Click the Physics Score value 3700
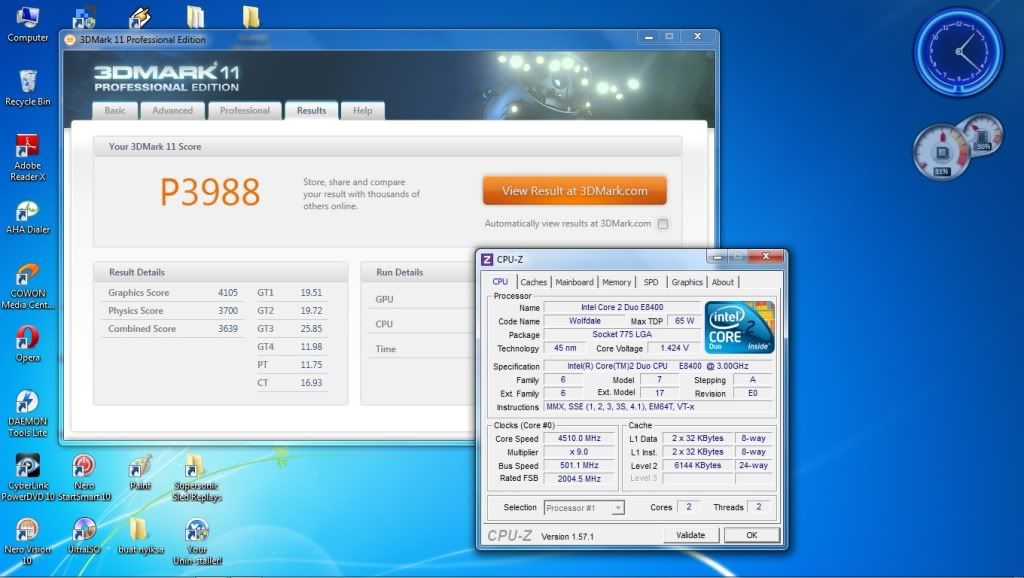Image resolution: width=1024 pixels, height=578 pixels. point(228,311)
